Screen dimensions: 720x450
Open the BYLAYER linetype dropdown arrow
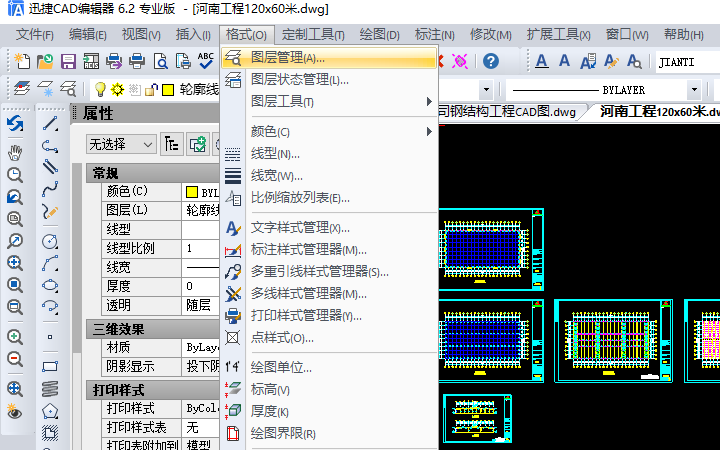(694, 90)
